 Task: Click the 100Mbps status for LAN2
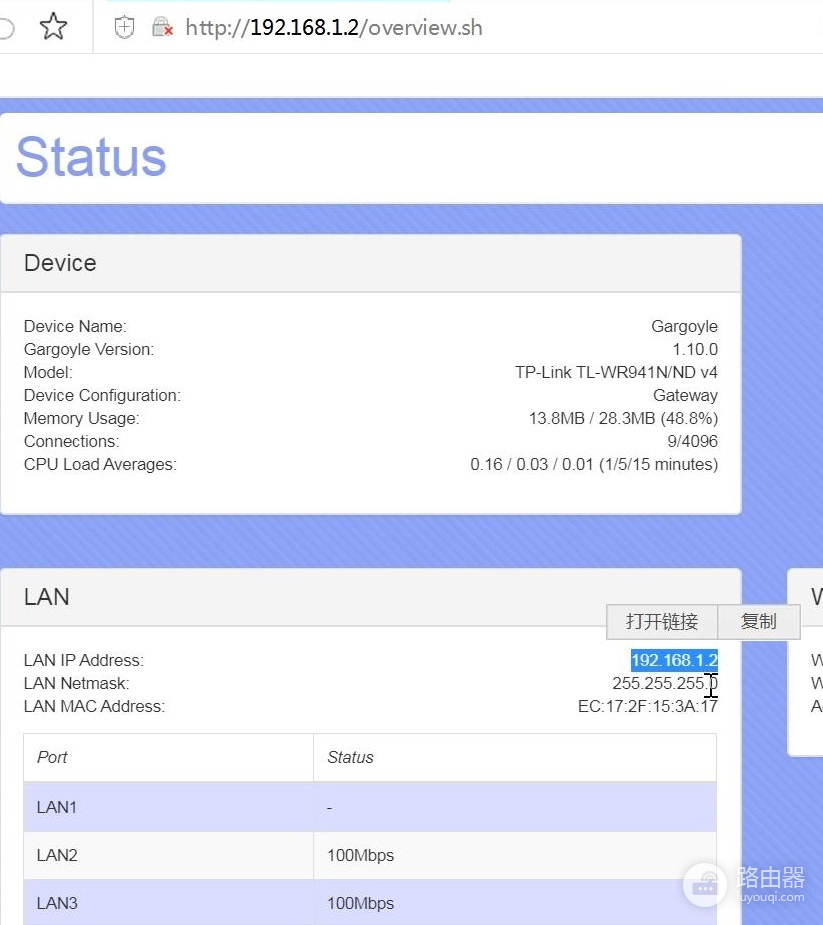360,855
